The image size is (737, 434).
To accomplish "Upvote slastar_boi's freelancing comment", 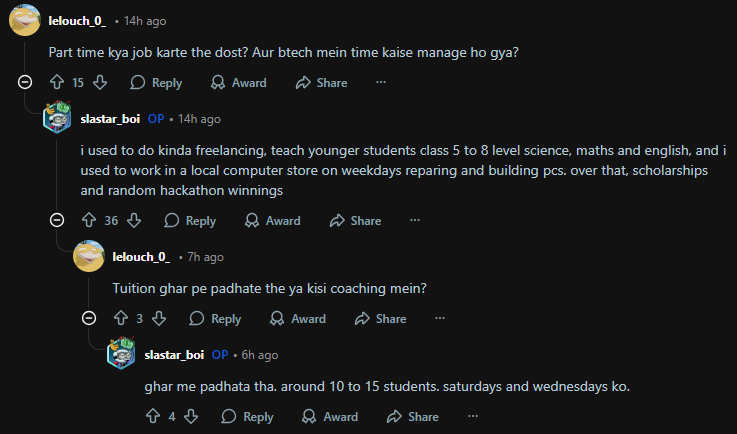I will [x=88, y=220].
